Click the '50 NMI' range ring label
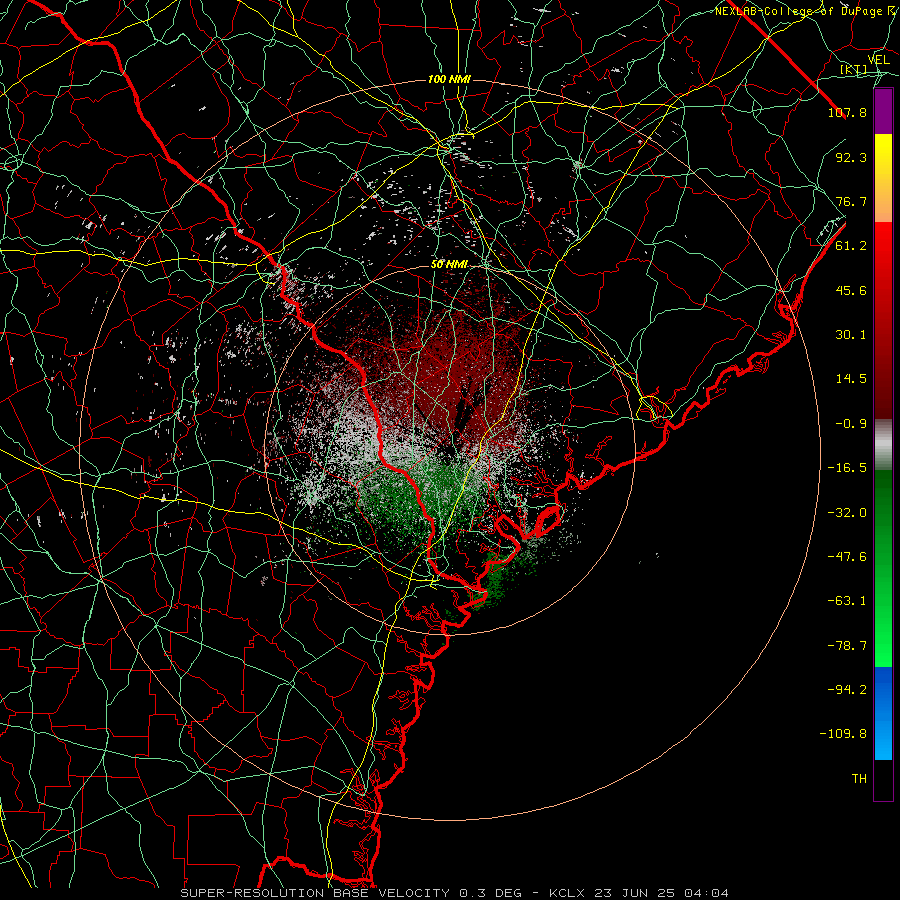Image resolution: width=900 pixels, height=900 pixels. 449,265
